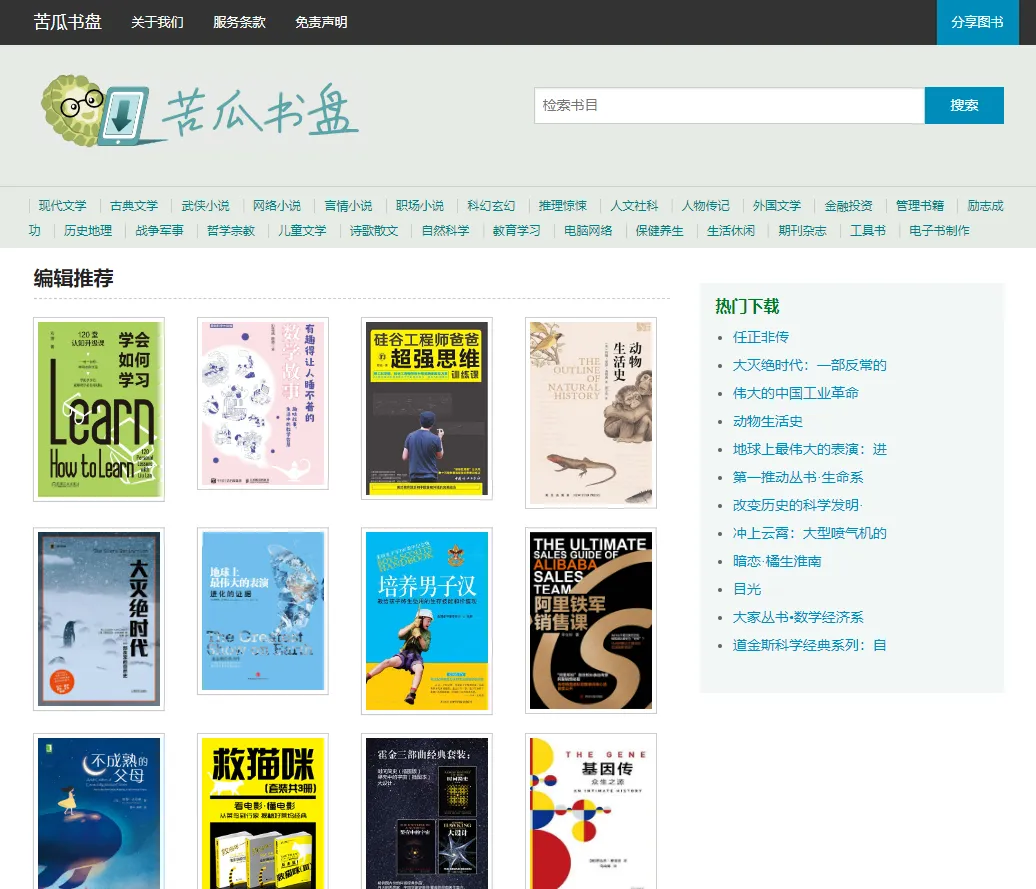1036x889 pixels.
Task: Open 地球上最伟大的表演 link in hot downloads
Action: coord(809,449)
